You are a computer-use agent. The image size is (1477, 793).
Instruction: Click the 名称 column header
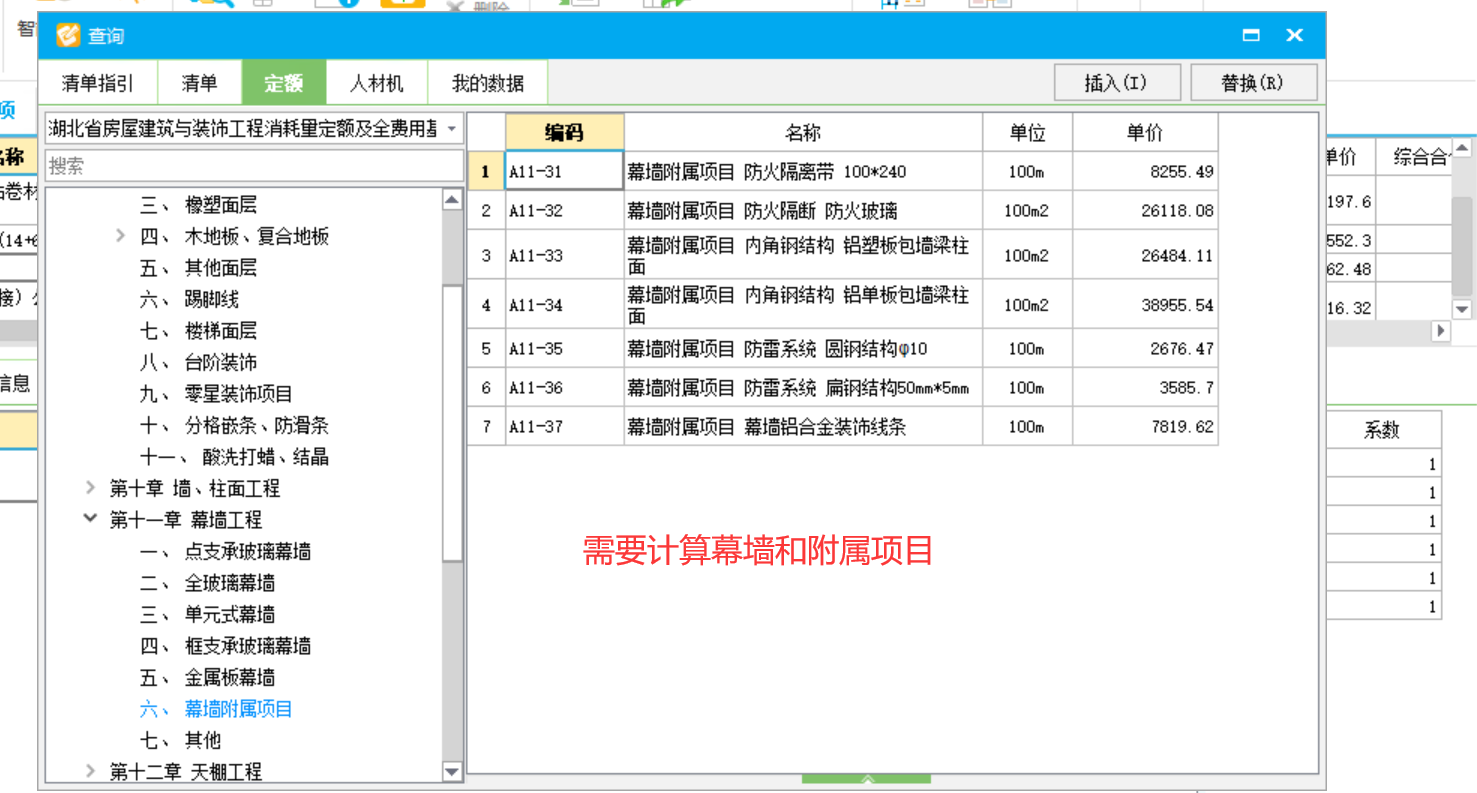(x=803, y=132)
